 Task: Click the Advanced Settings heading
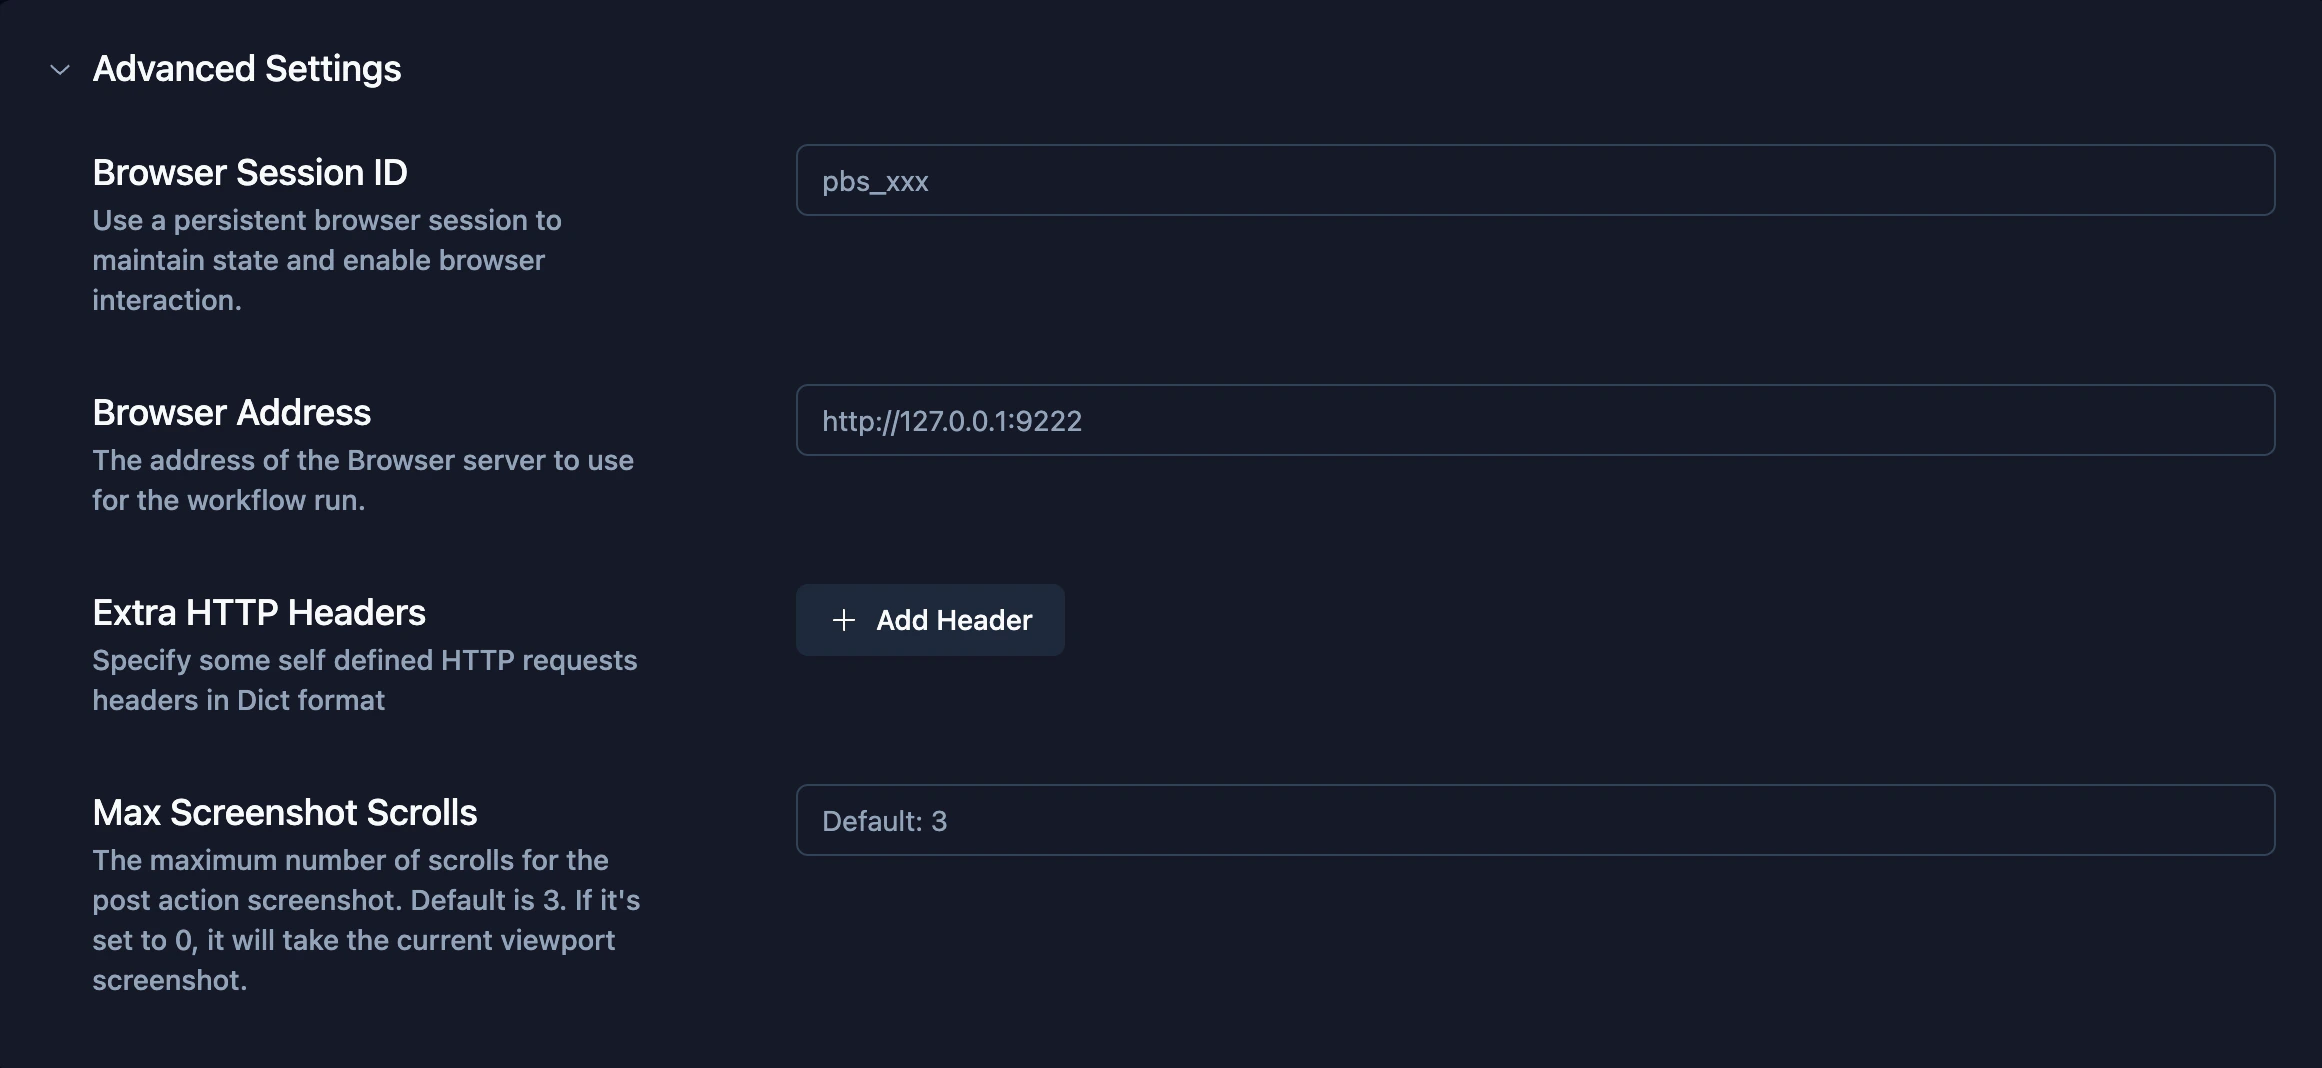click(246, 68)
